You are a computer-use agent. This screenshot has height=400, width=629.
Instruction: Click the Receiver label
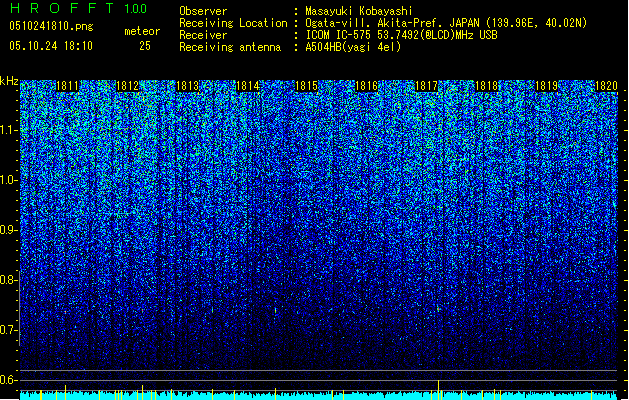pos(203,35)
